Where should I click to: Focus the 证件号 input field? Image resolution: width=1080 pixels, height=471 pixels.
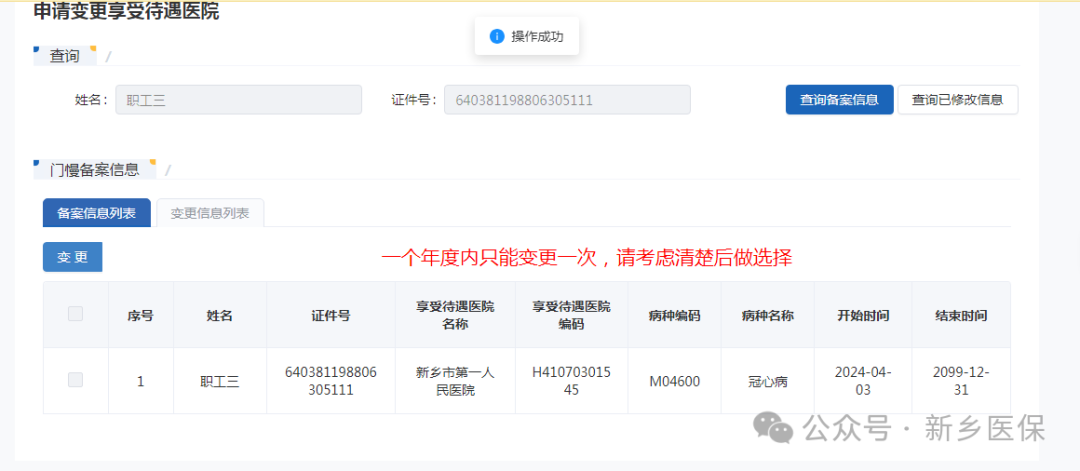coord(567,100)
